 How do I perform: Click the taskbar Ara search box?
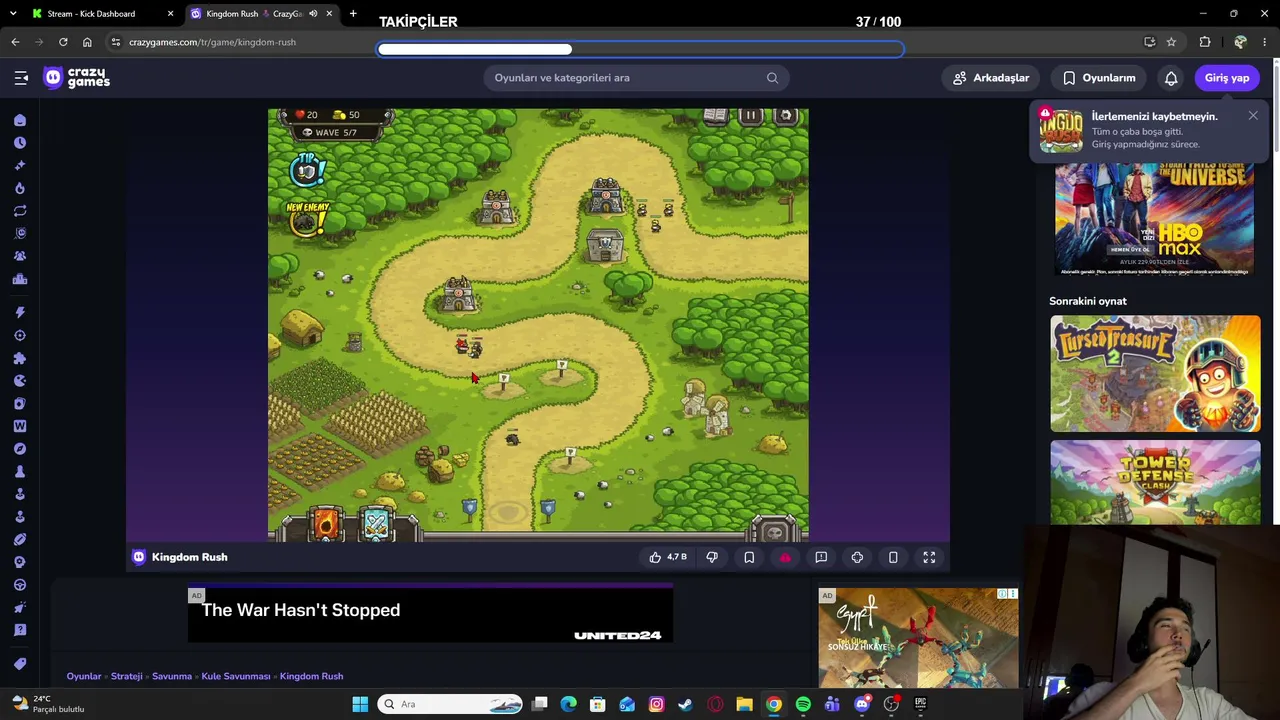(451, 704)
